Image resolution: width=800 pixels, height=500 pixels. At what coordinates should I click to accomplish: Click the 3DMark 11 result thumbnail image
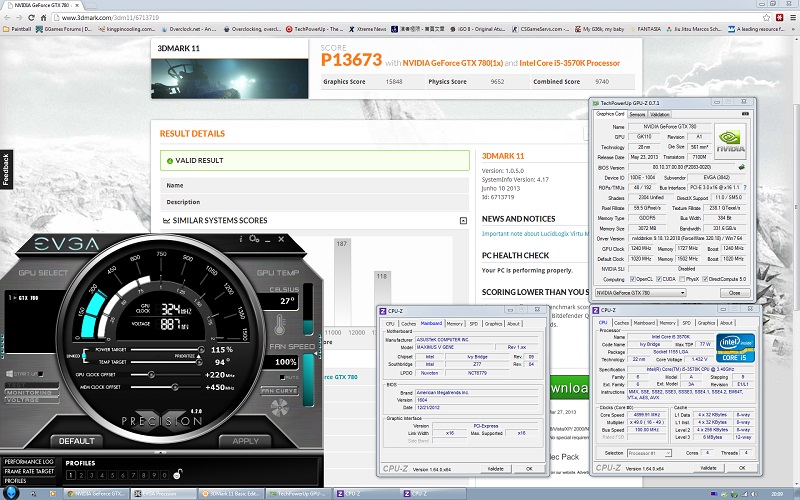230,79
